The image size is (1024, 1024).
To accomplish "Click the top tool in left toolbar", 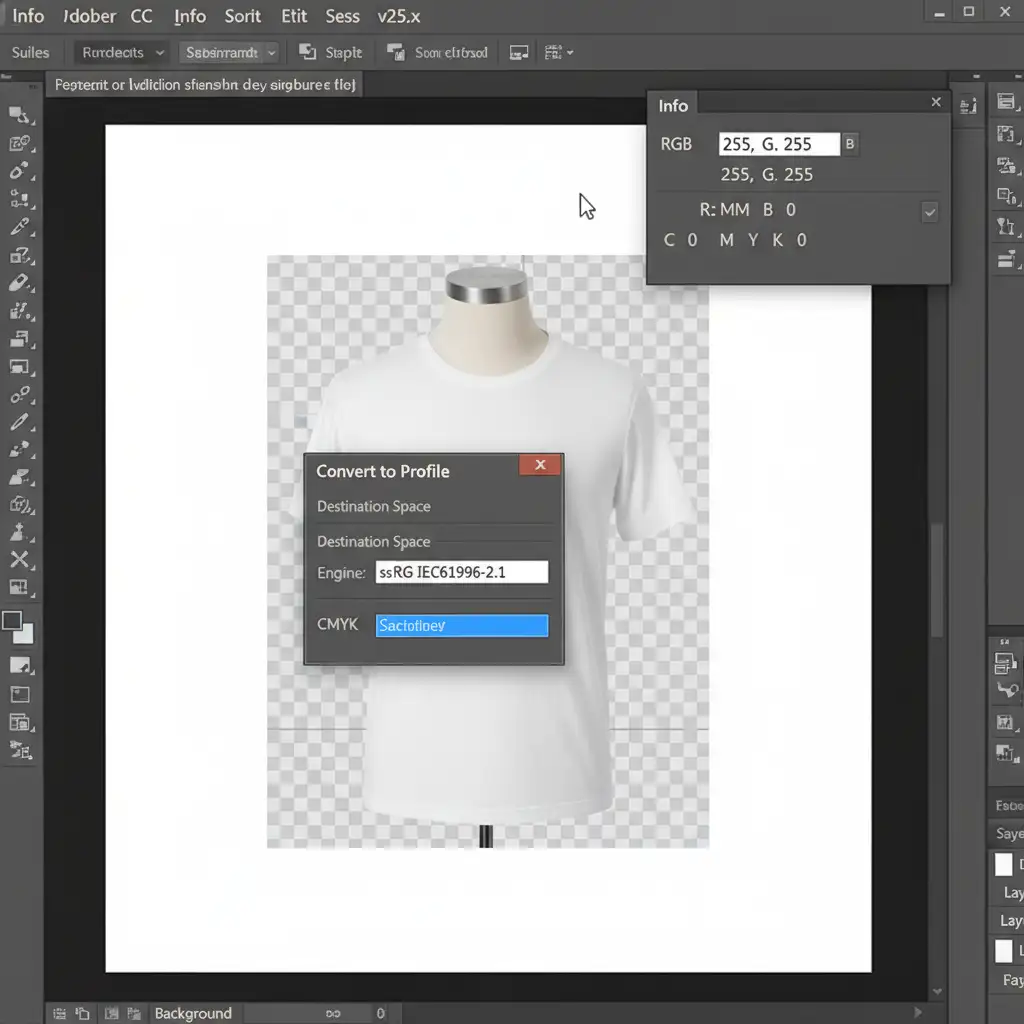I will 20,116.
